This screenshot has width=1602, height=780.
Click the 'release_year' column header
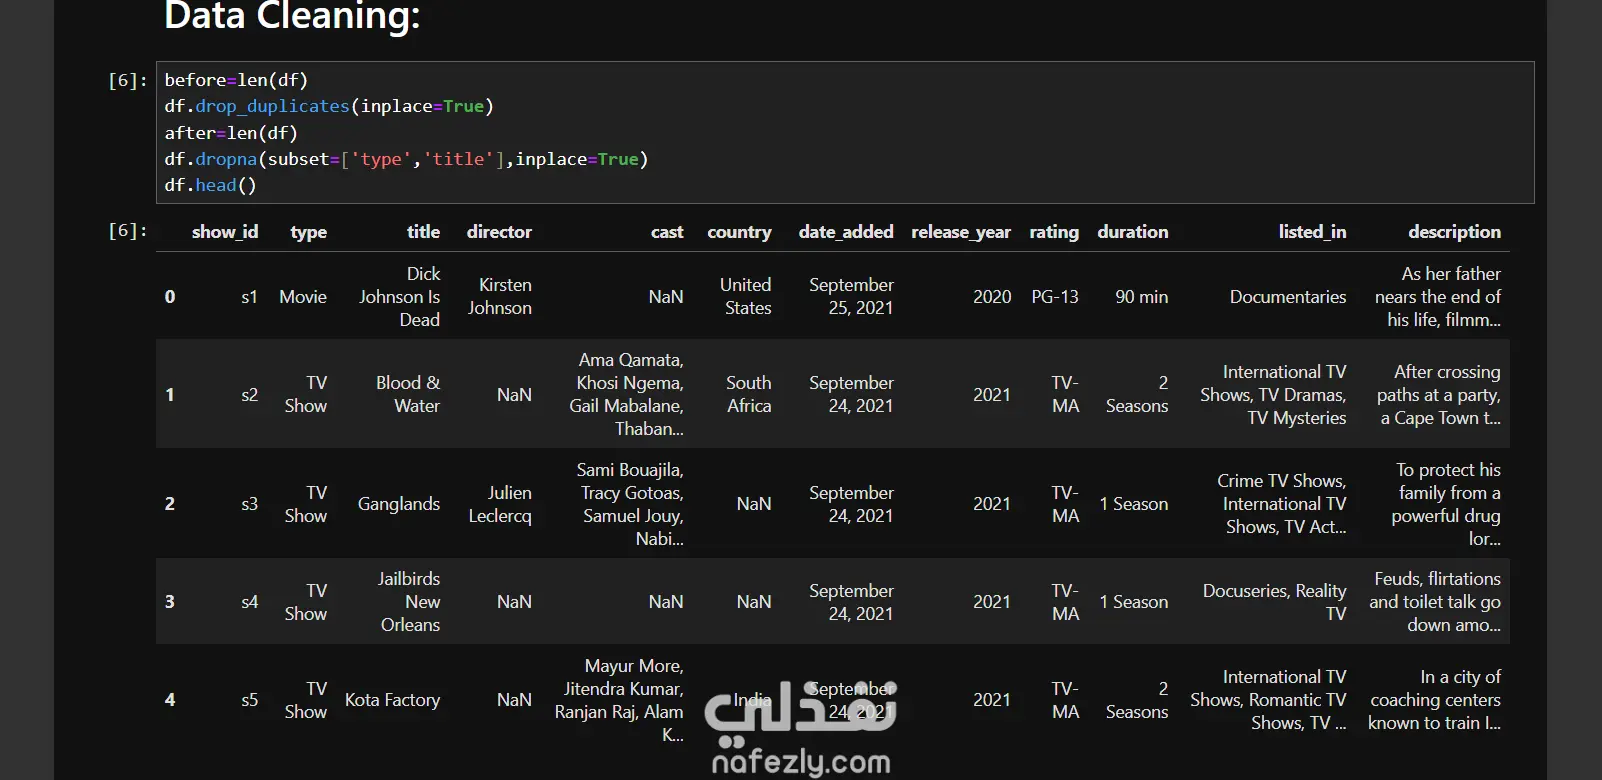point(961,232)
